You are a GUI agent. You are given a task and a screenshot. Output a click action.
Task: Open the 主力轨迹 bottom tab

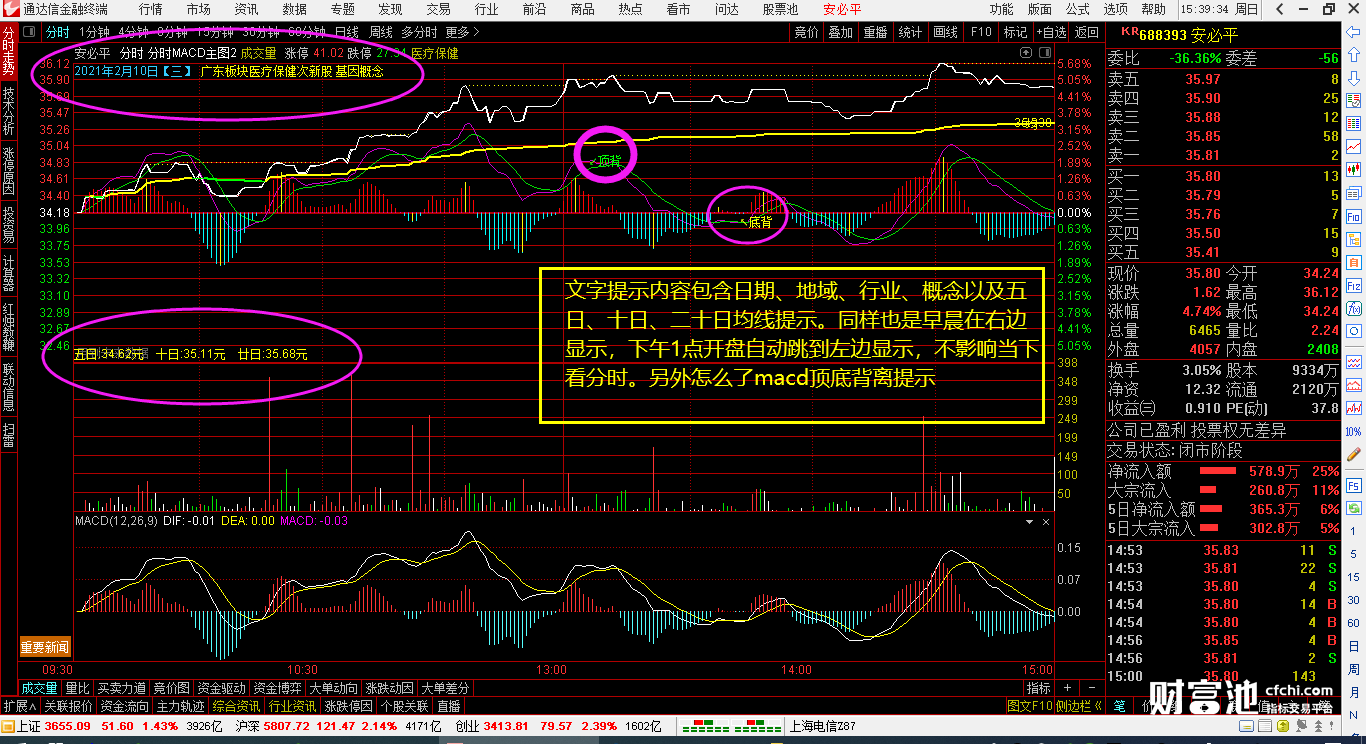181,706
